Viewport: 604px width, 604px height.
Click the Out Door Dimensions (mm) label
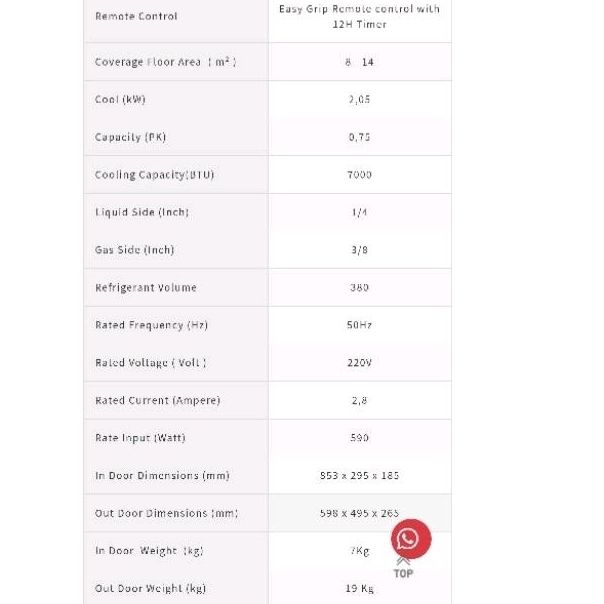166,513
